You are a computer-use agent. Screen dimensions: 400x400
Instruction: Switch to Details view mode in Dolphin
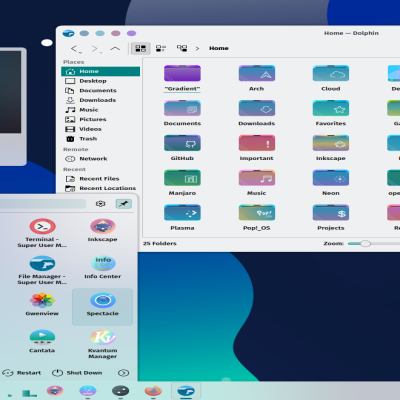(182, 48)
